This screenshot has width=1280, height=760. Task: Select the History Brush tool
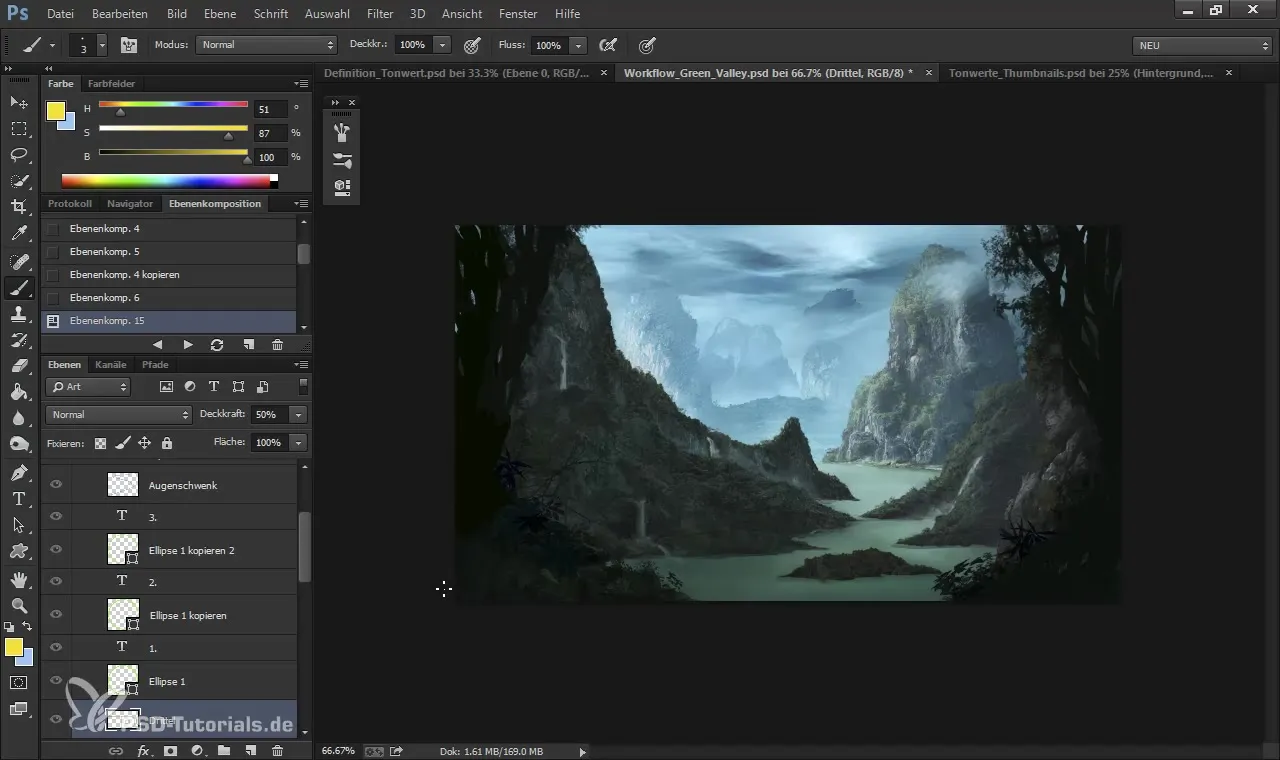pyautogui.click(x=18, y=340)
